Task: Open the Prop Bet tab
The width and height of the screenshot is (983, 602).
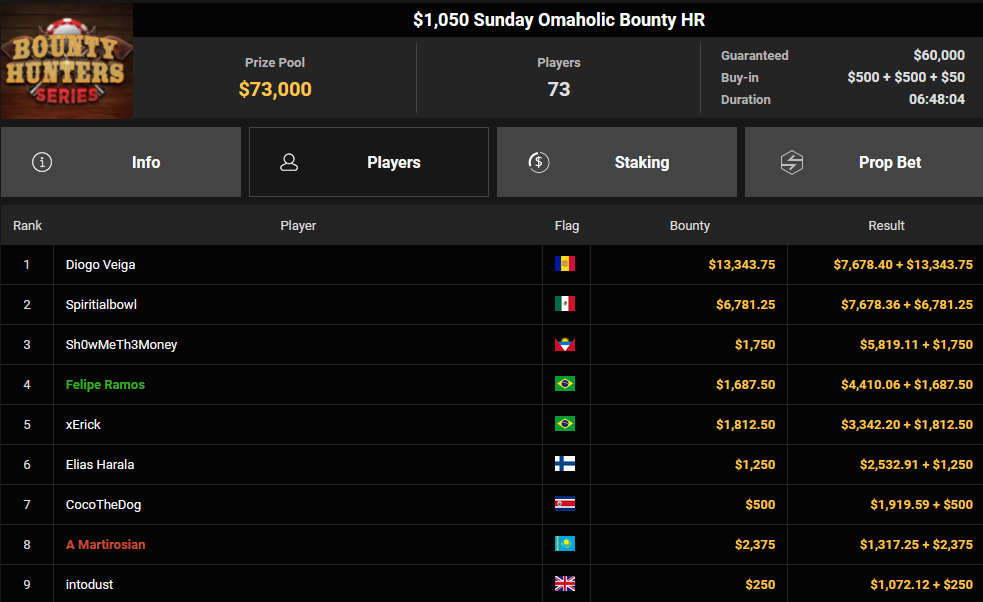Action: [x=864, y=162]
